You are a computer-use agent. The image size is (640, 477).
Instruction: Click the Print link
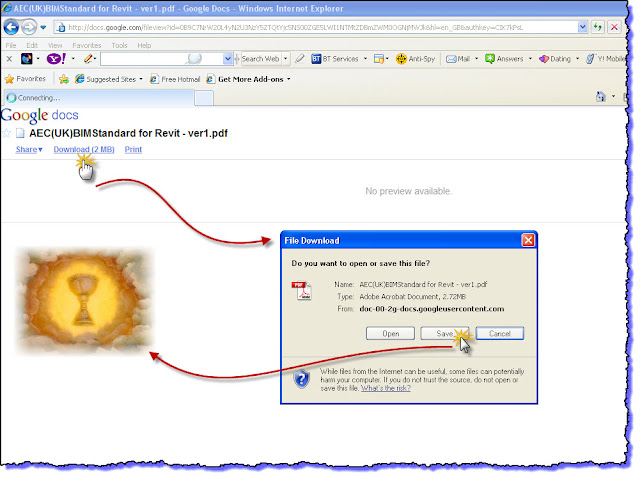[x=133, y=149]
